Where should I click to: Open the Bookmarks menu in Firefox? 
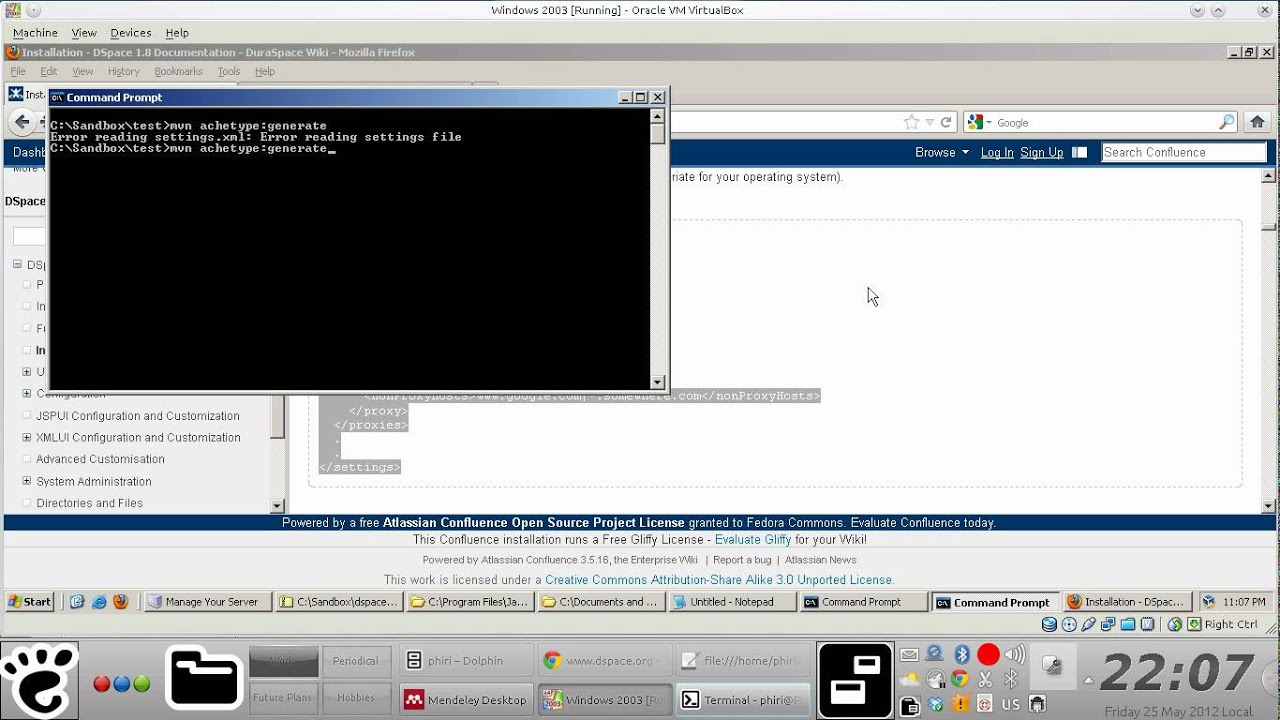coord(178,72)
